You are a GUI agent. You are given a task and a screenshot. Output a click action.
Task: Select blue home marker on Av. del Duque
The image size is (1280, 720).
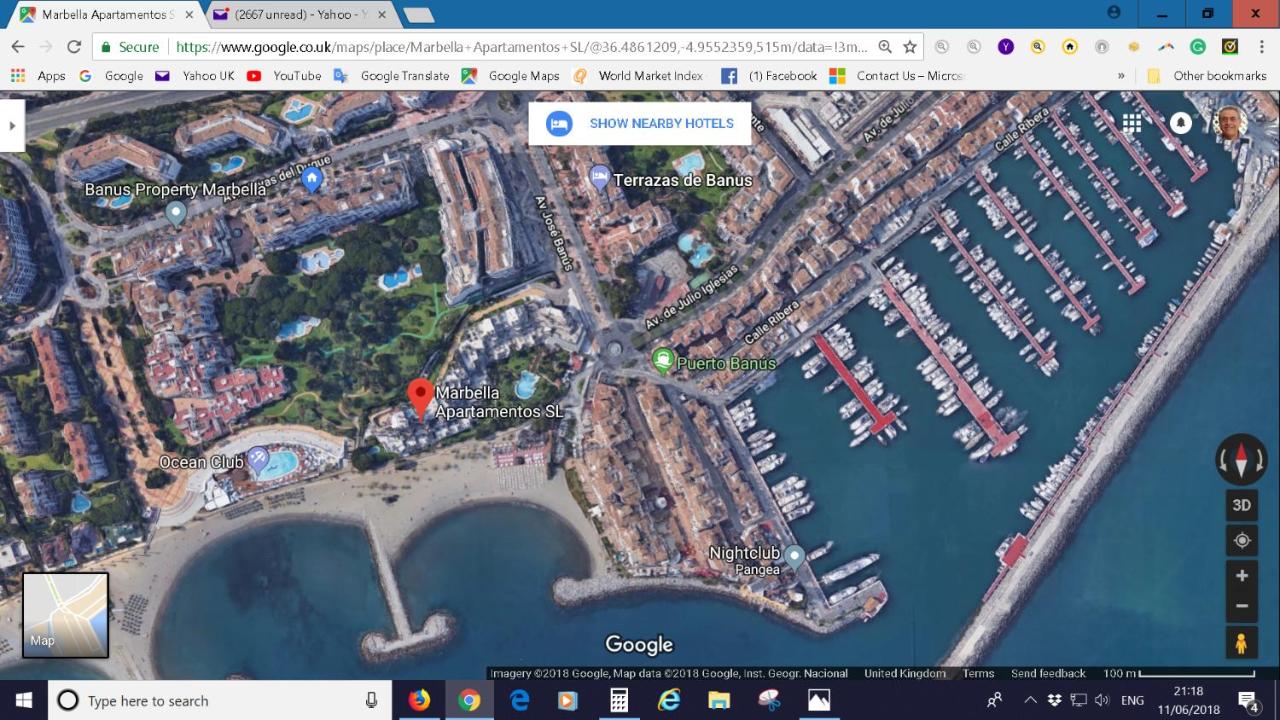(x=312, y=179)
